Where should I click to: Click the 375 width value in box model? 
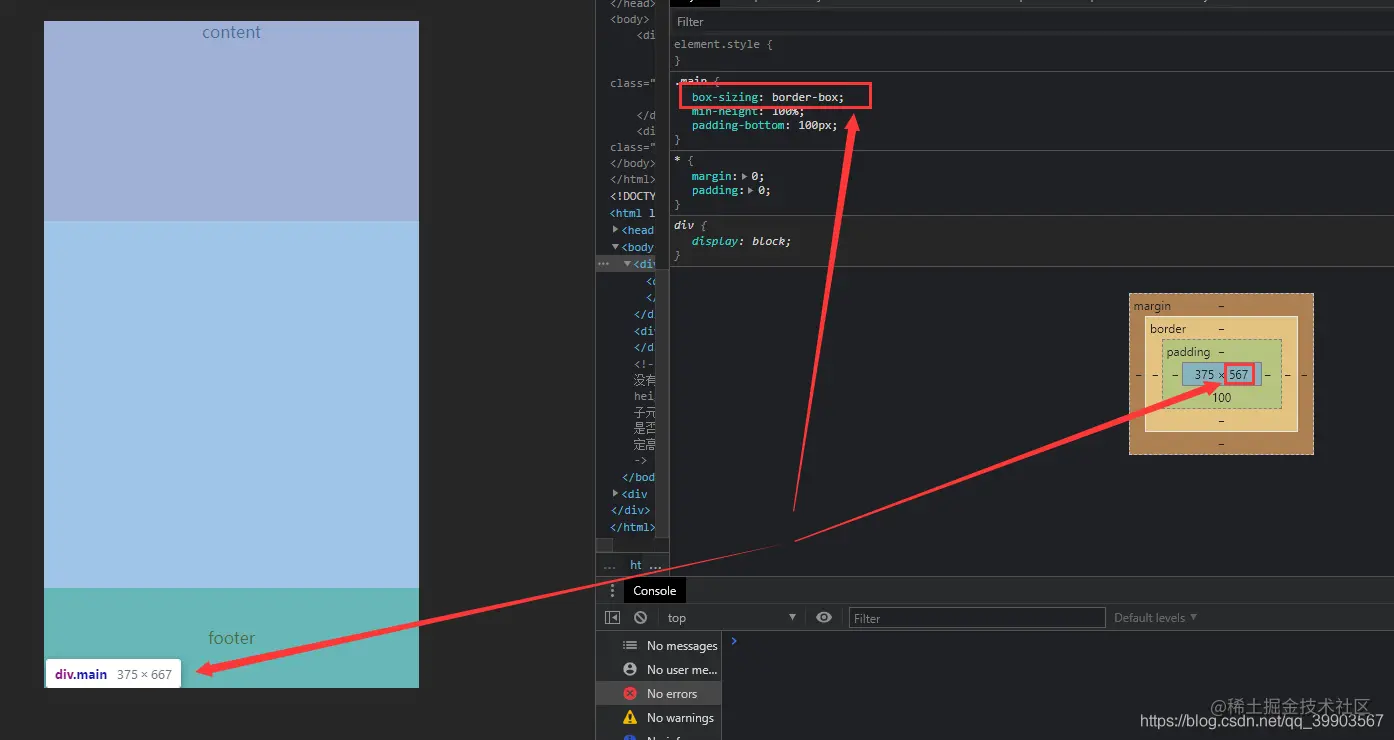(1204, 375)
